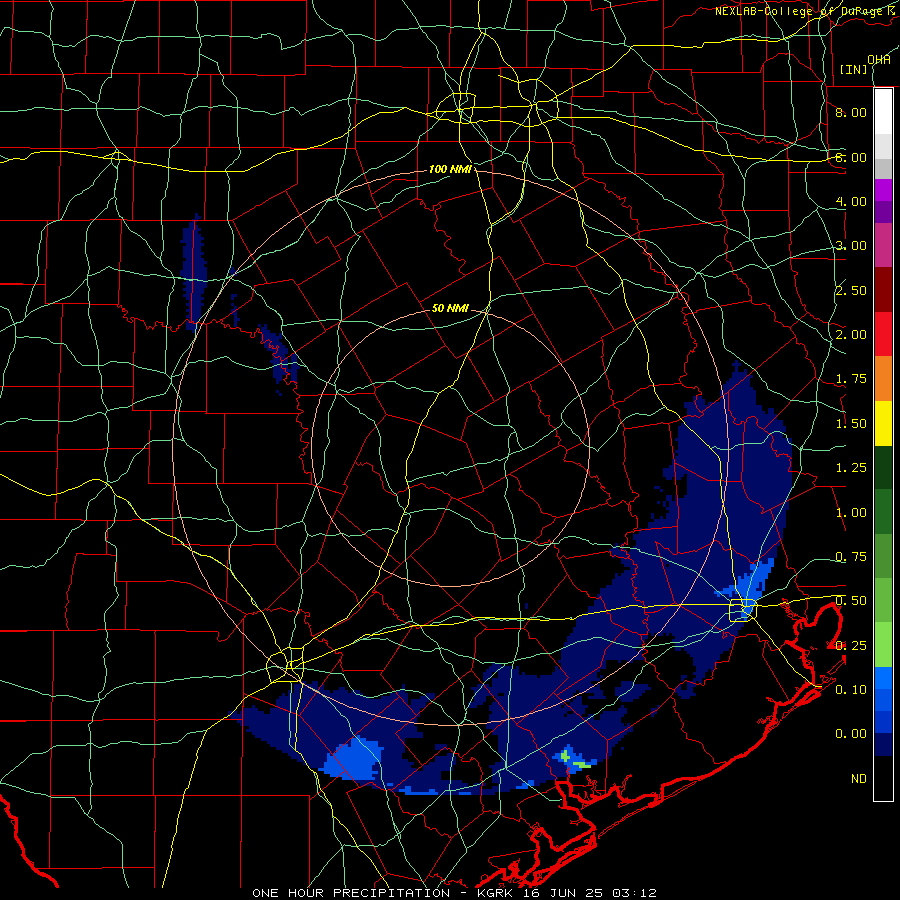The width and height of the screenshot is (900, 900).
Task: Click the 0.50 legend value
Action: tap(851, 601)
